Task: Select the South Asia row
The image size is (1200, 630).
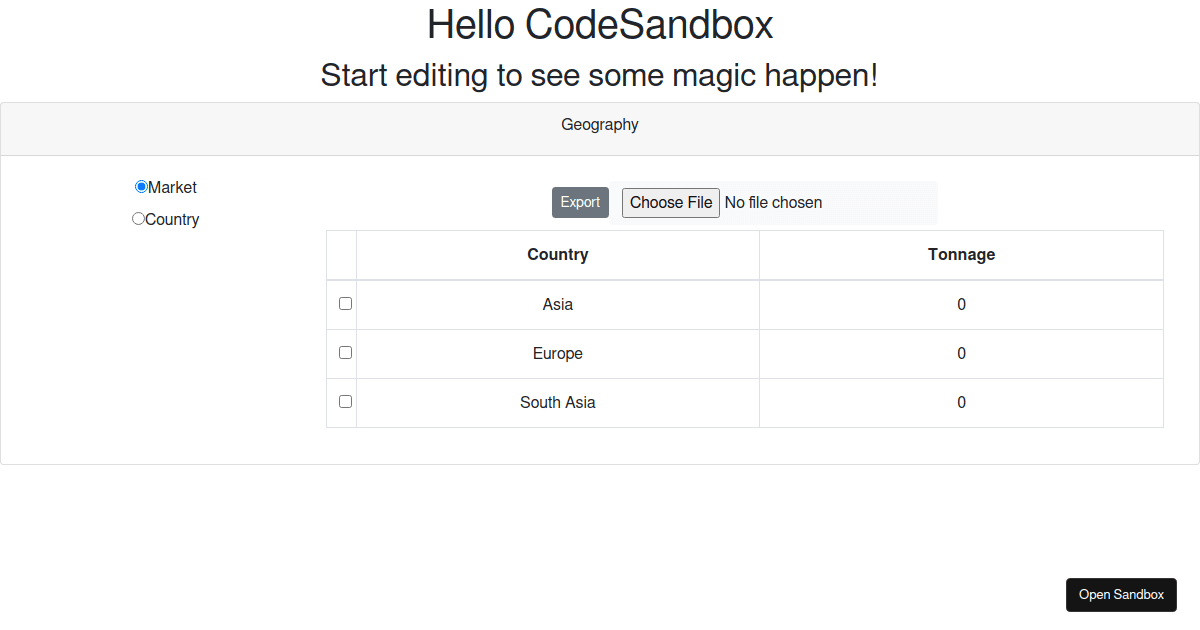Action: (x=557, y=402)
